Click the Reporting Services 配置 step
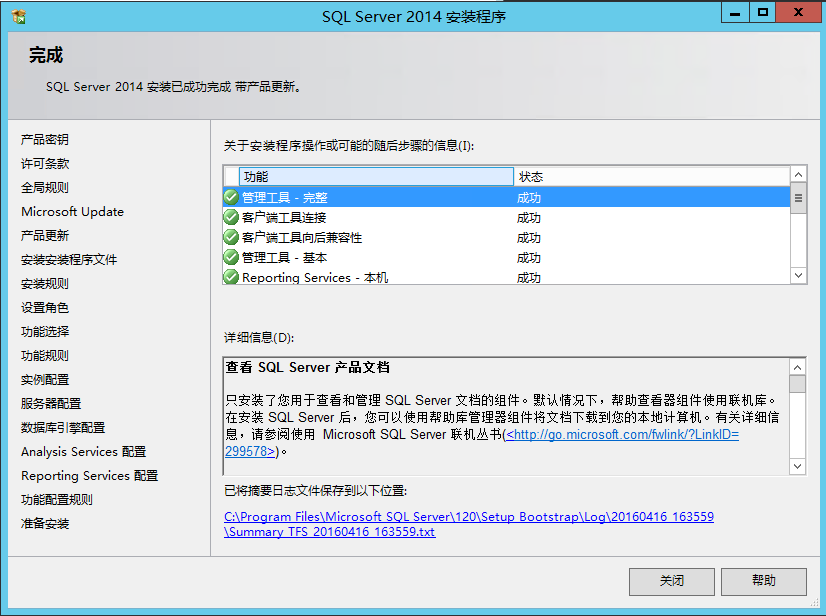The width and height of the screenshot is (826, 616). click(90, 476)
